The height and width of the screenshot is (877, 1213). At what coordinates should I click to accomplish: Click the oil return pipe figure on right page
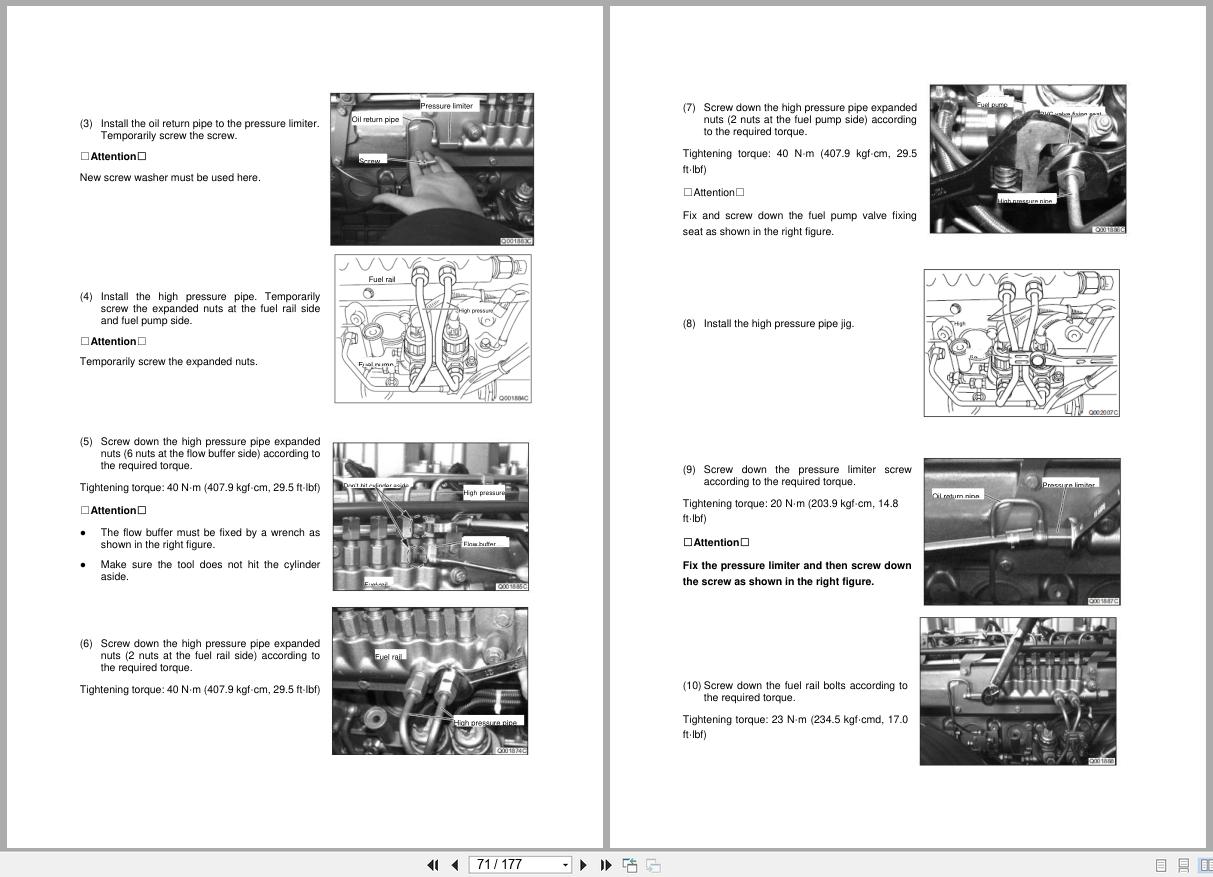pos(1021,531)
